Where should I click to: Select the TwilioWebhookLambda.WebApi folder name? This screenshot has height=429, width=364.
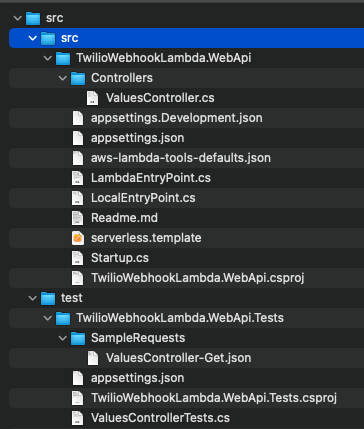click(x=164, y=58)
